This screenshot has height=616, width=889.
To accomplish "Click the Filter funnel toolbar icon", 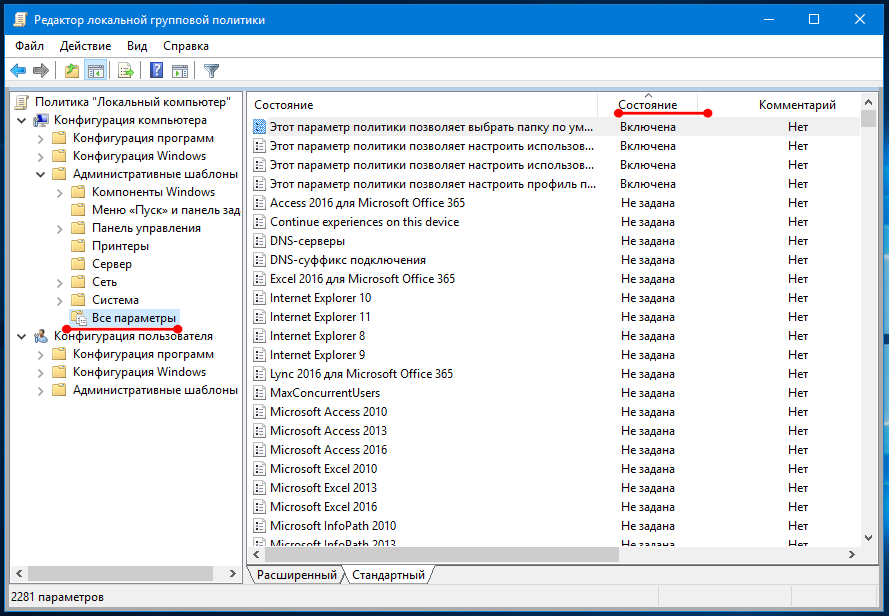I will point(211,71).
